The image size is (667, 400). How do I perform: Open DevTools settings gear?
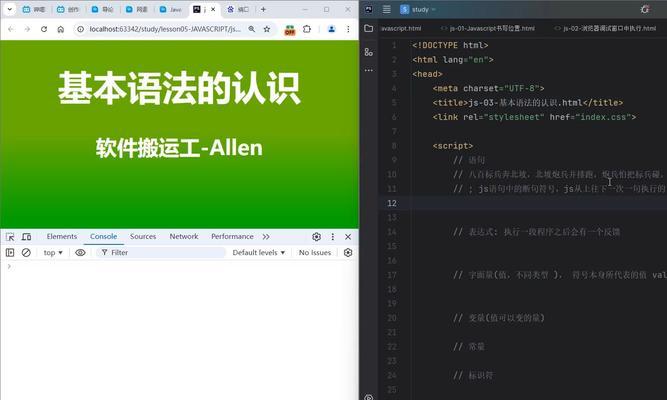(x=316, y=237)
